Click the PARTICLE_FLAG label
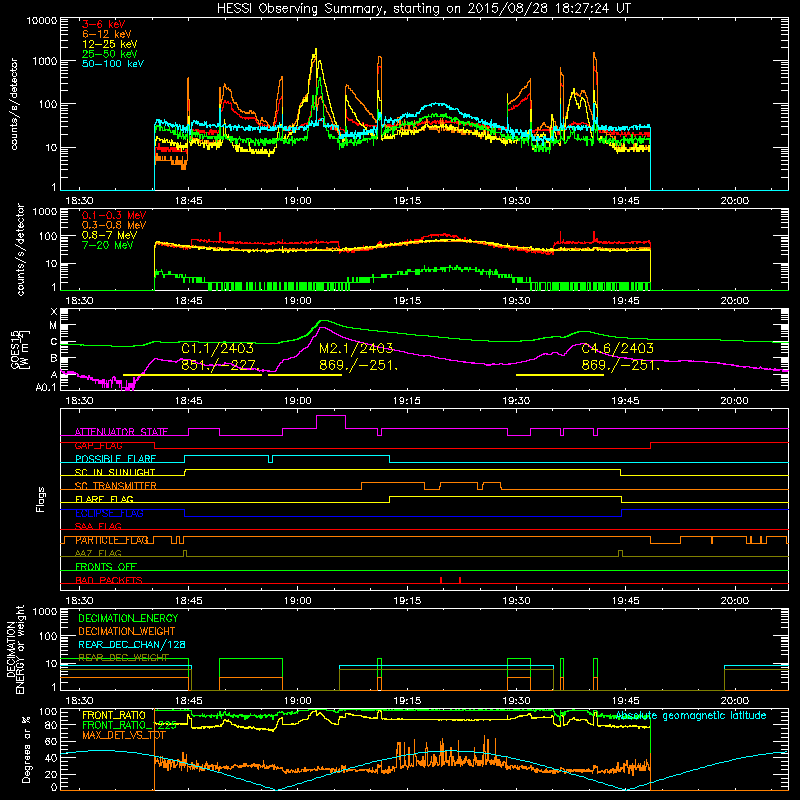This screenshot has height=800, width=800. pos(112,540)
